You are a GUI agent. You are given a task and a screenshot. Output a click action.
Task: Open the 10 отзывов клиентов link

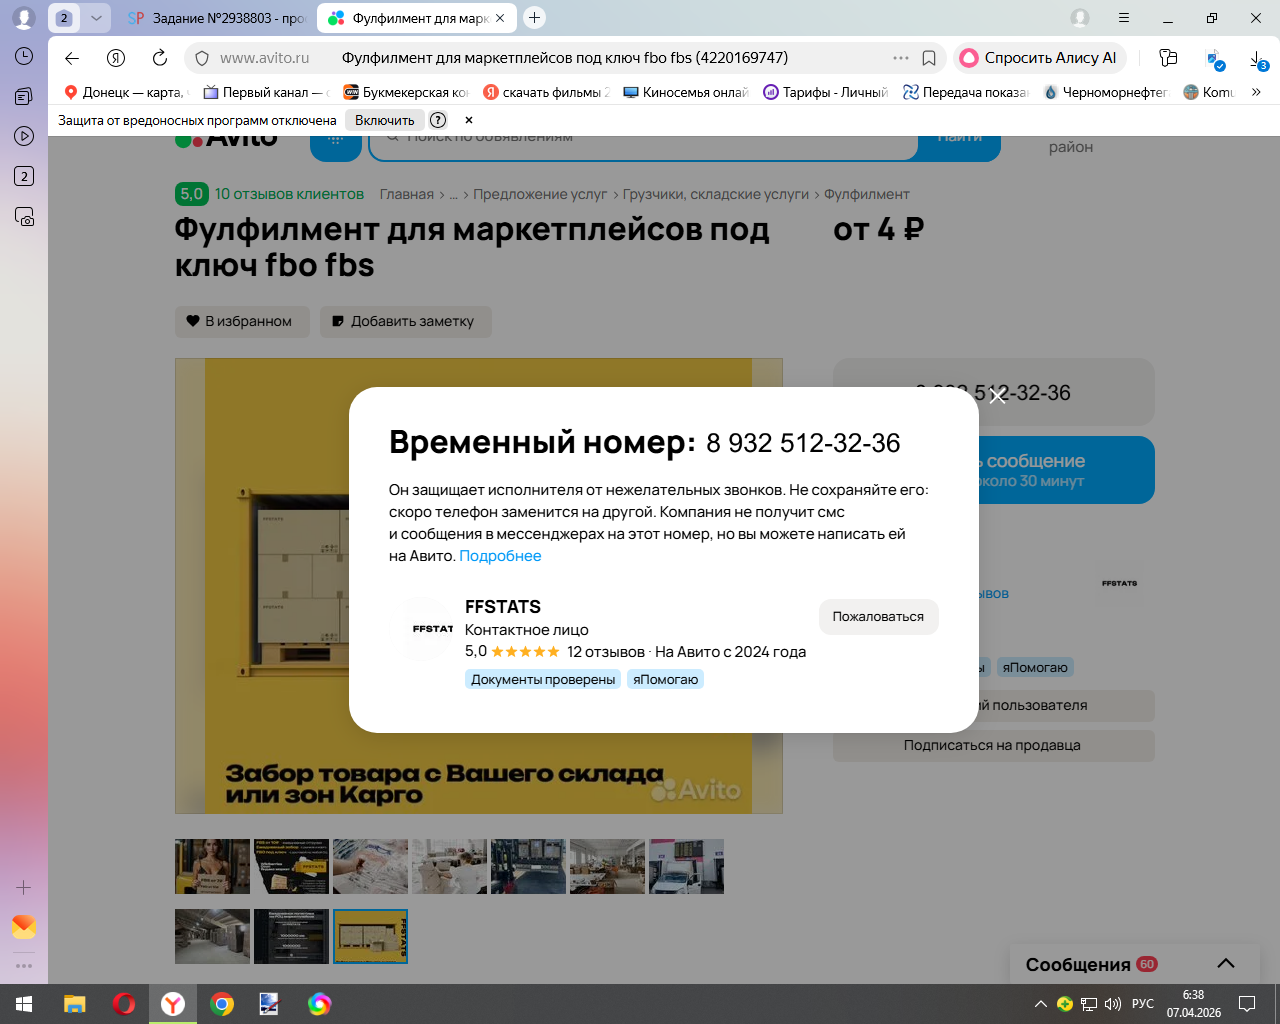[x=289, y=194]
